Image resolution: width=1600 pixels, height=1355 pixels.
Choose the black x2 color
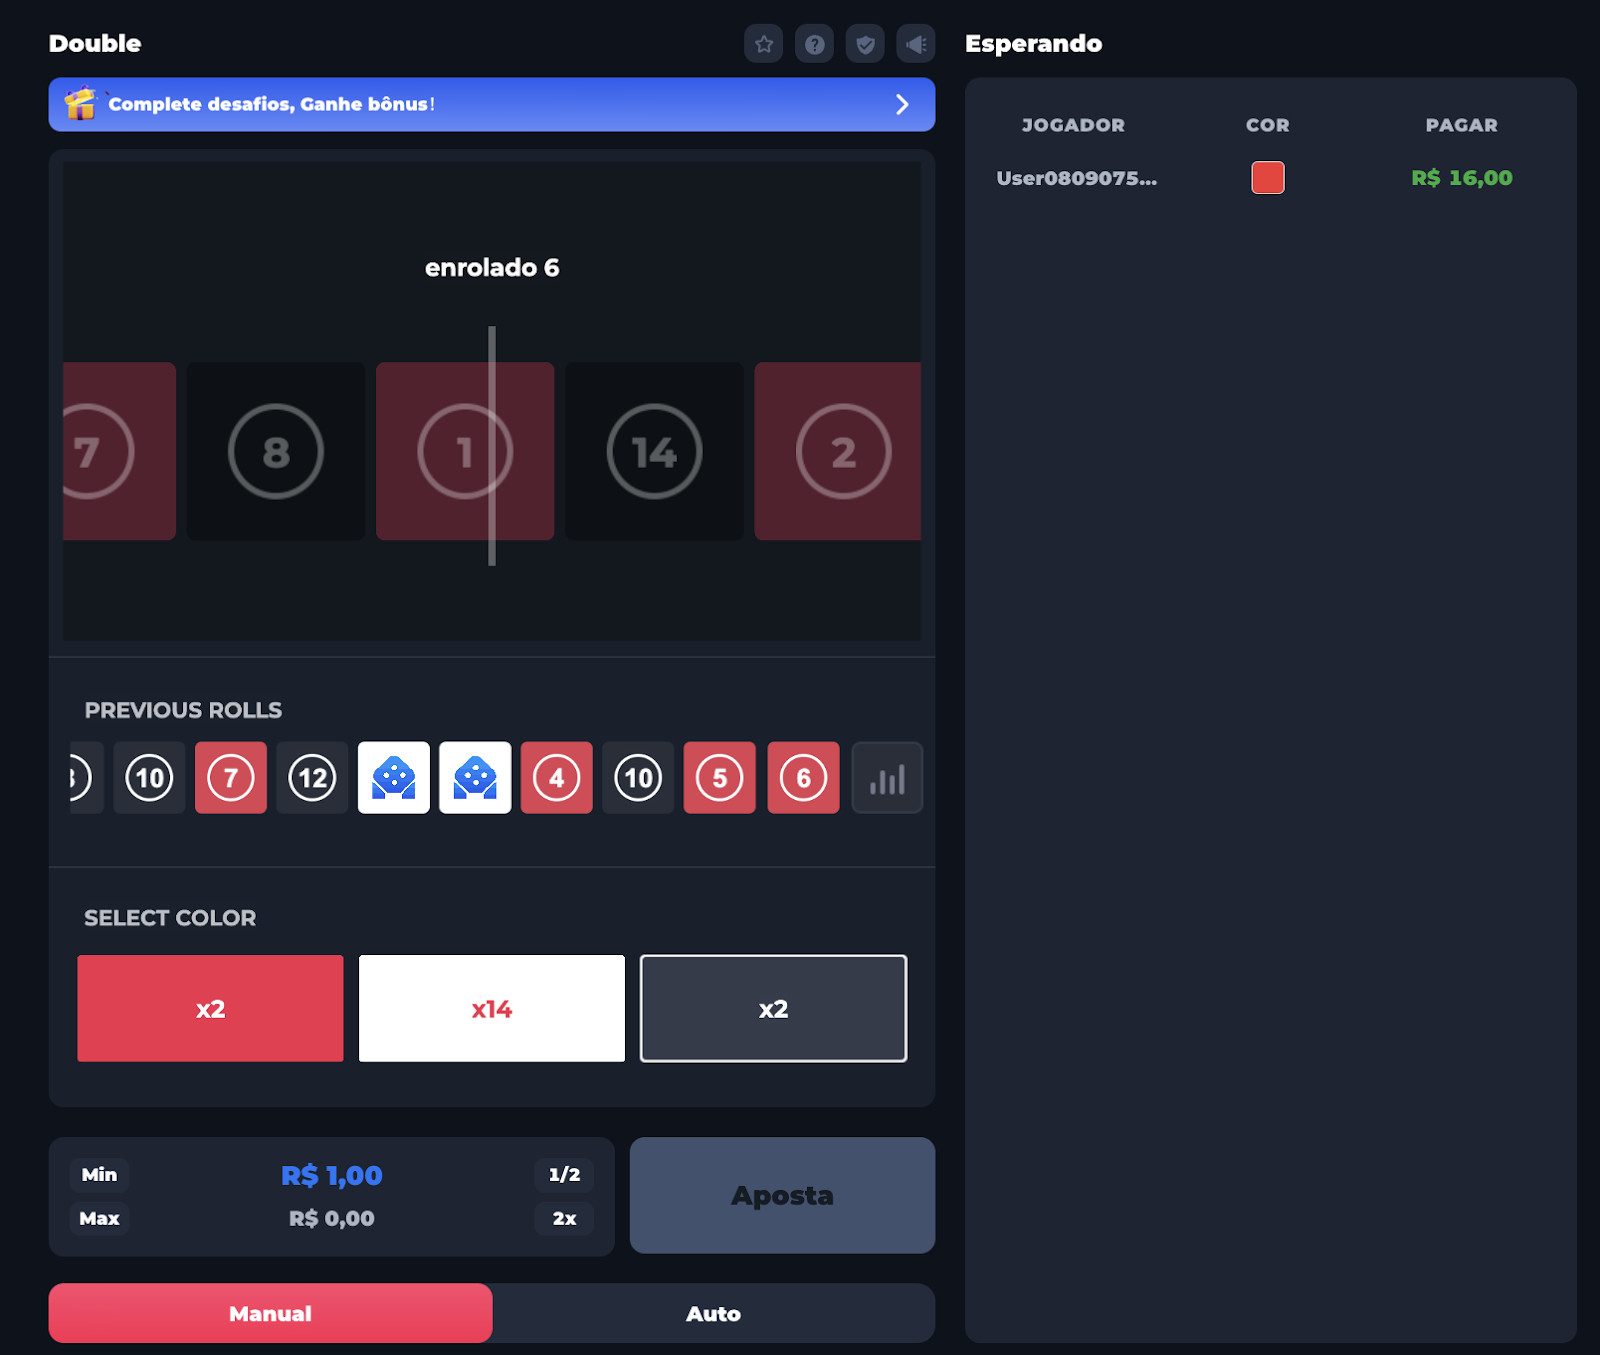[x=773, y=1008]
